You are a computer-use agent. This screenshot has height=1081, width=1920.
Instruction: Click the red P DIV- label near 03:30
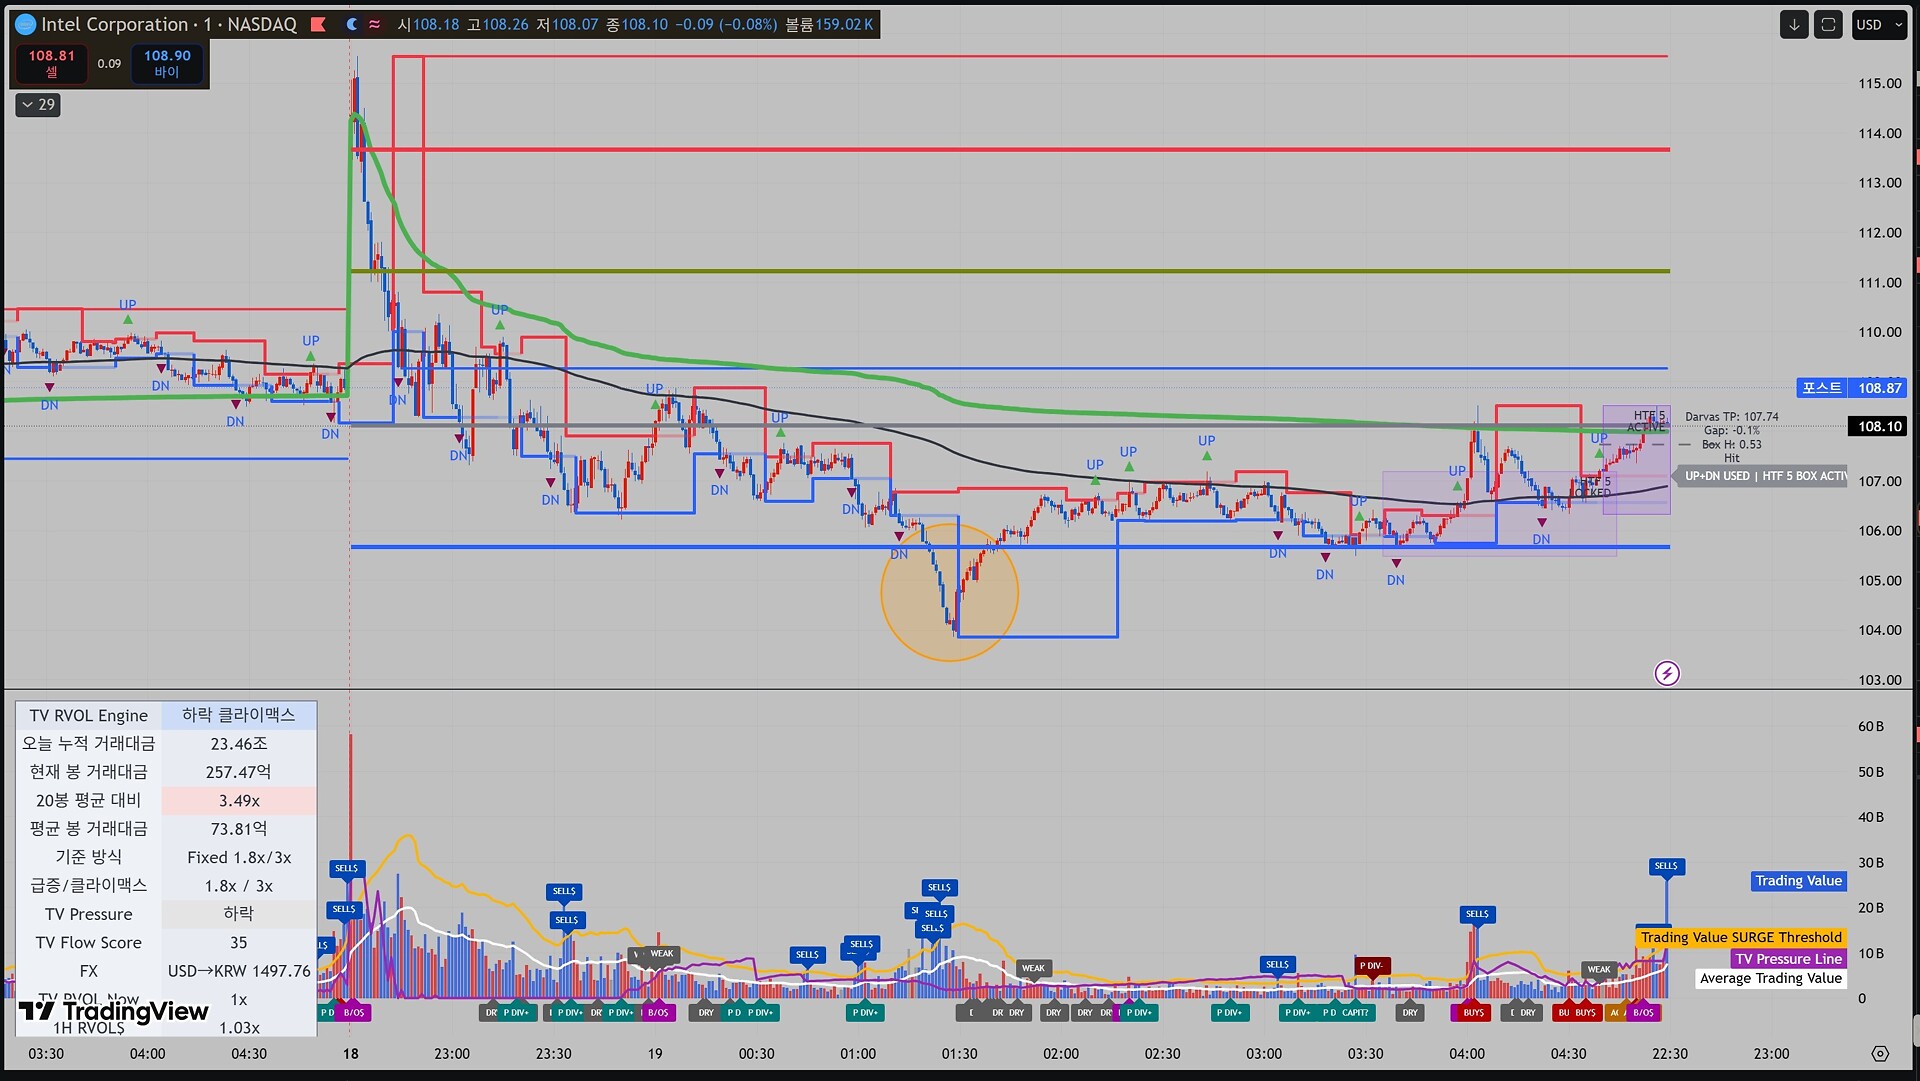1371,966
